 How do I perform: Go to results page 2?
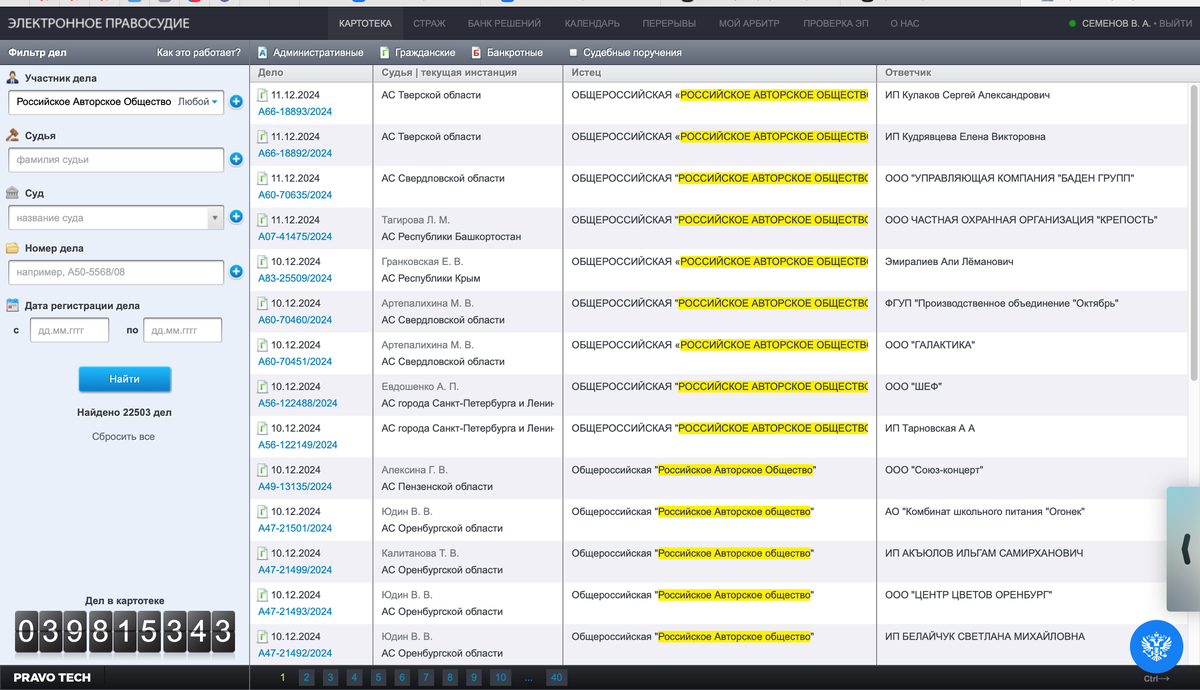pos(307,678)
